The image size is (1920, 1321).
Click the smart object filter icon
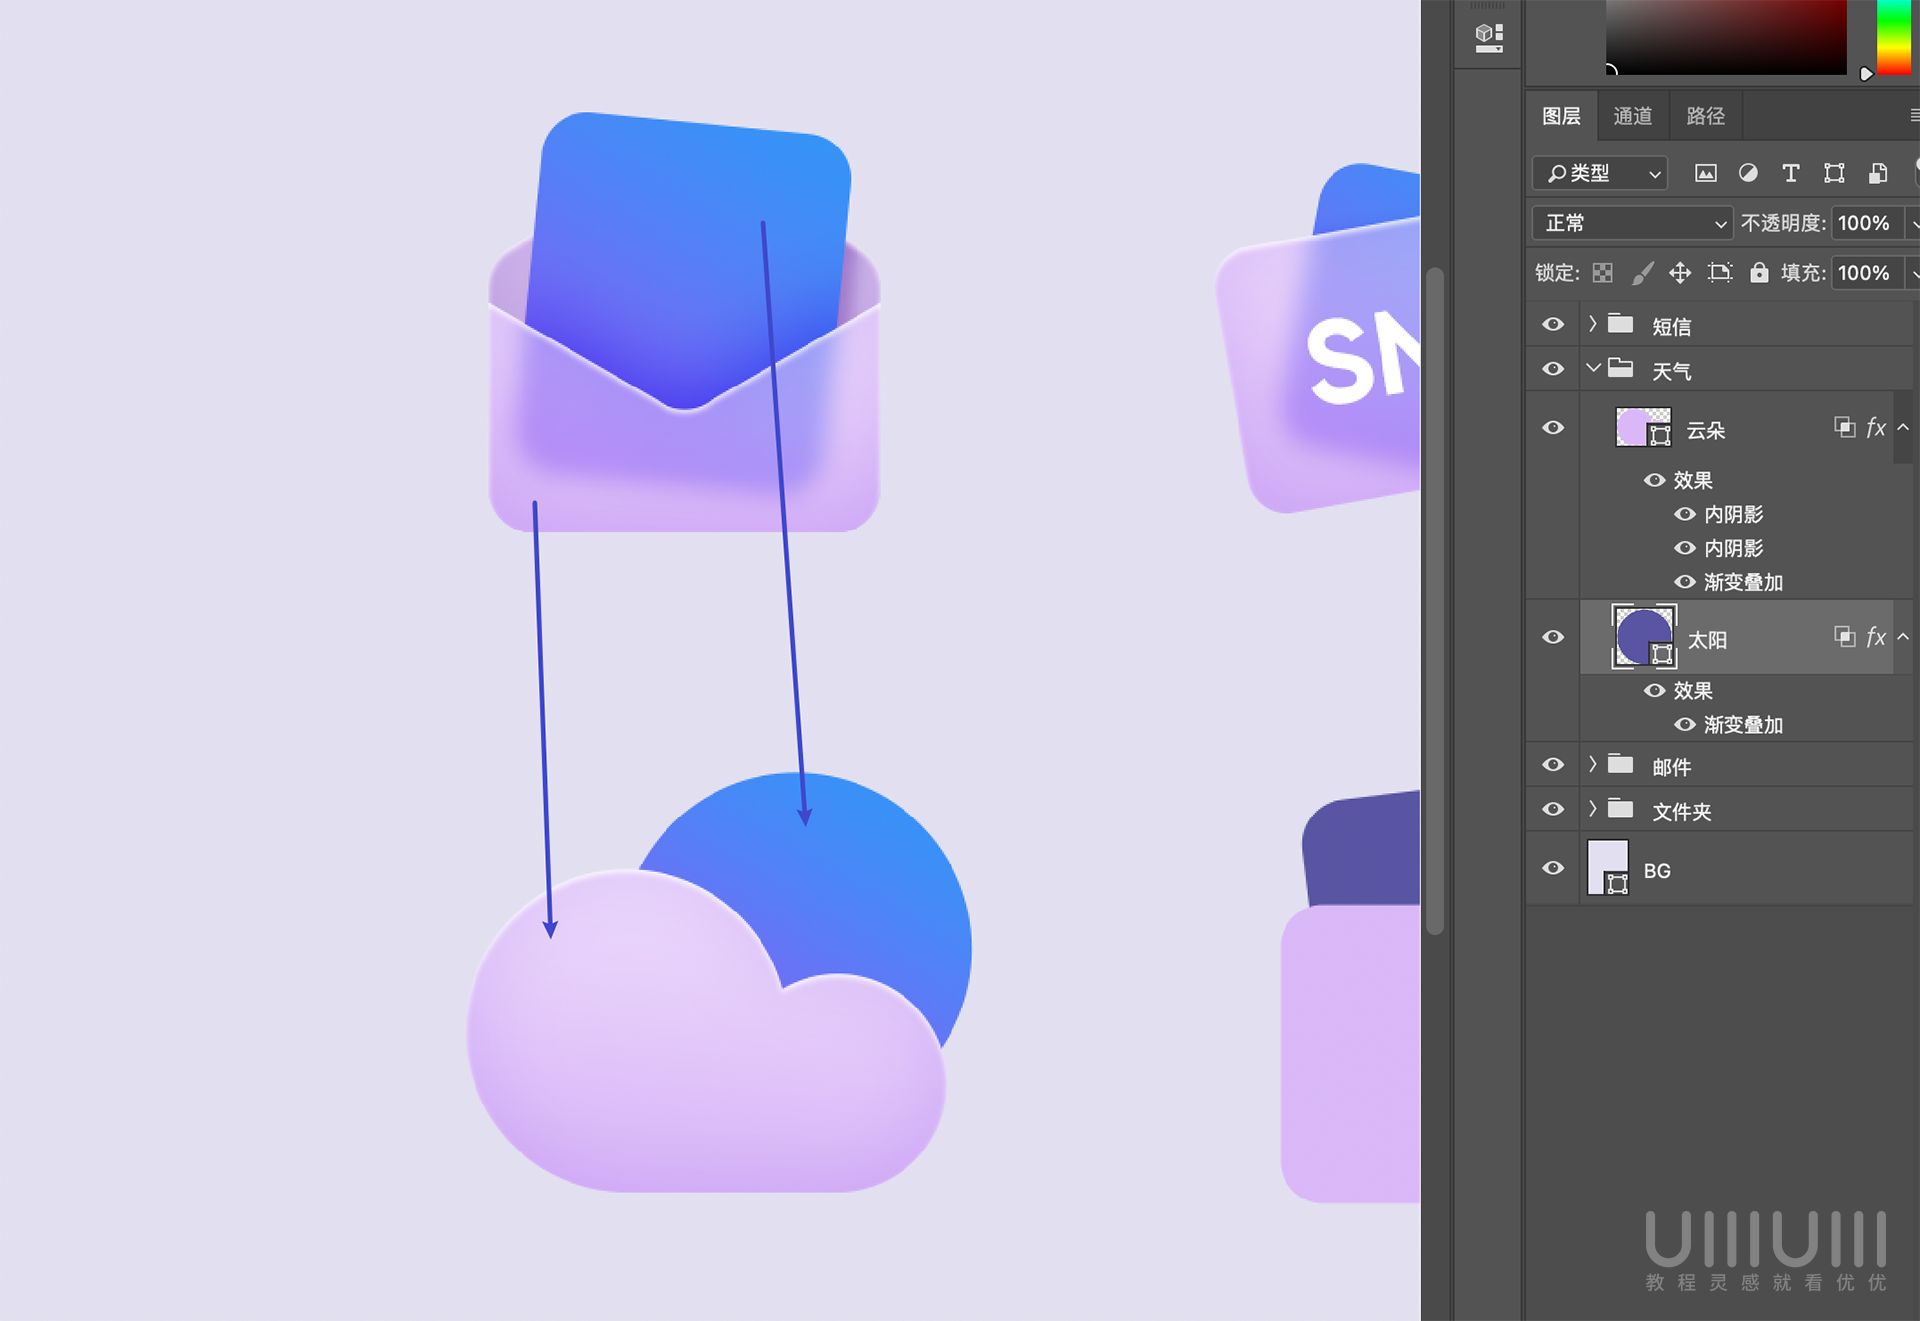point(1878,174)
